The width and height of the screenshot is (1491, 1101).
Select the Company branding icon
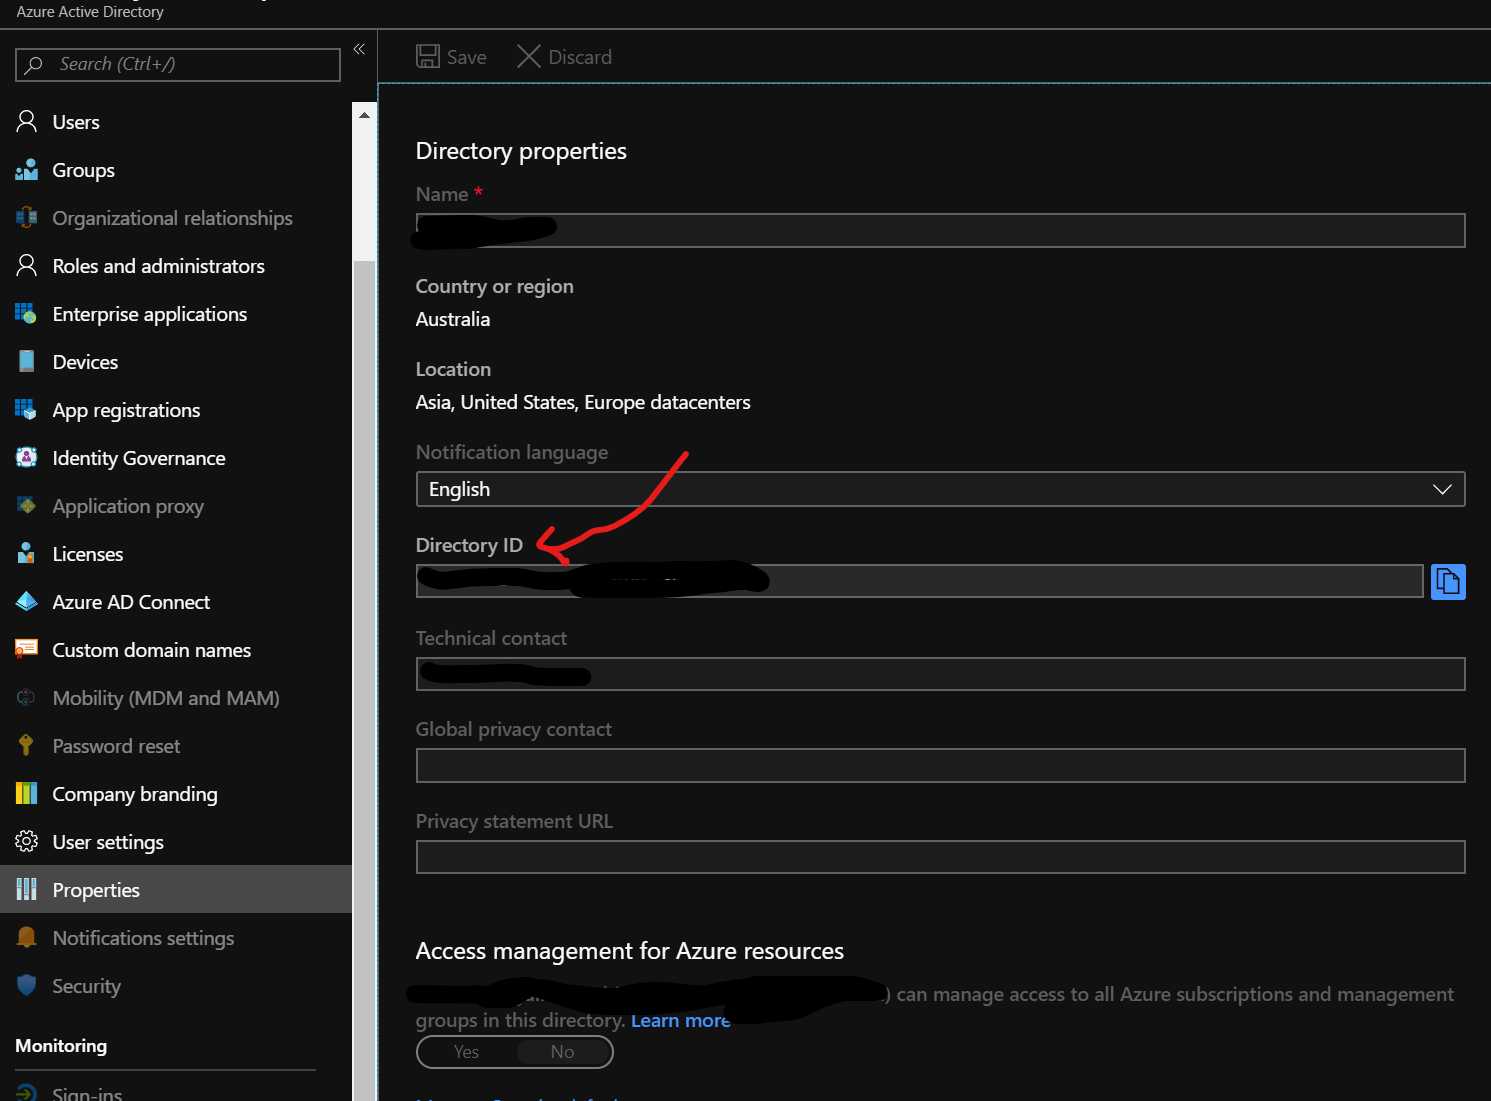(26, 793)
